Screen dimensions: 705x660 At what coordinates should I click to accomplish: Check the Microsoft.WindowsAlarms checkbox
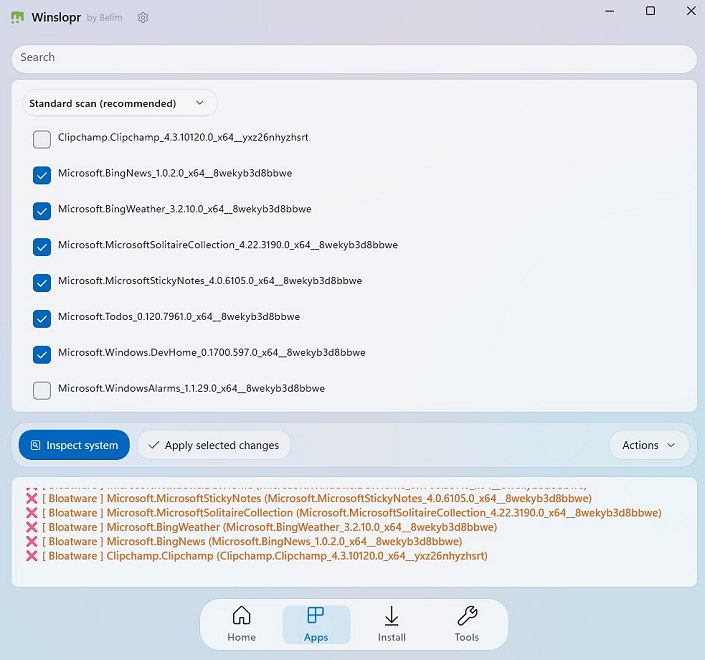pyautogui.click(x=42, y=390)
